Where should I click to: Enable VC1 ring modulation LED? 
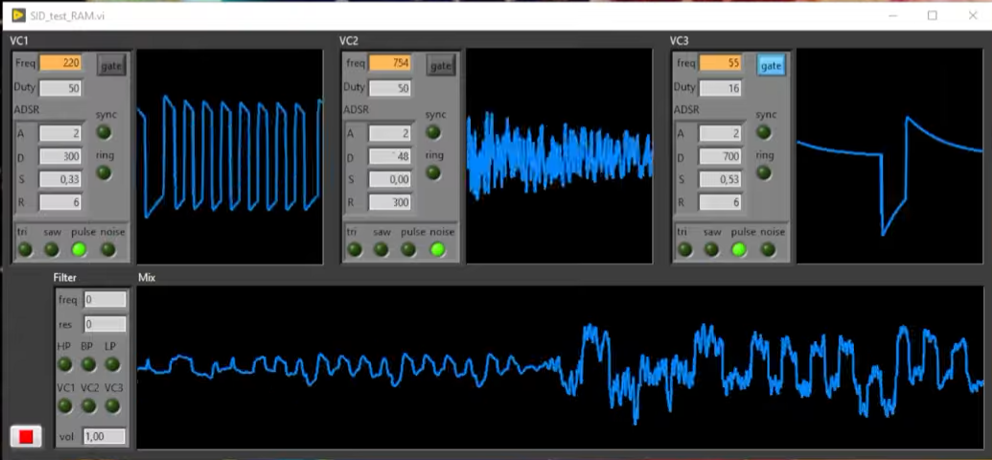[x=104, y=172]
